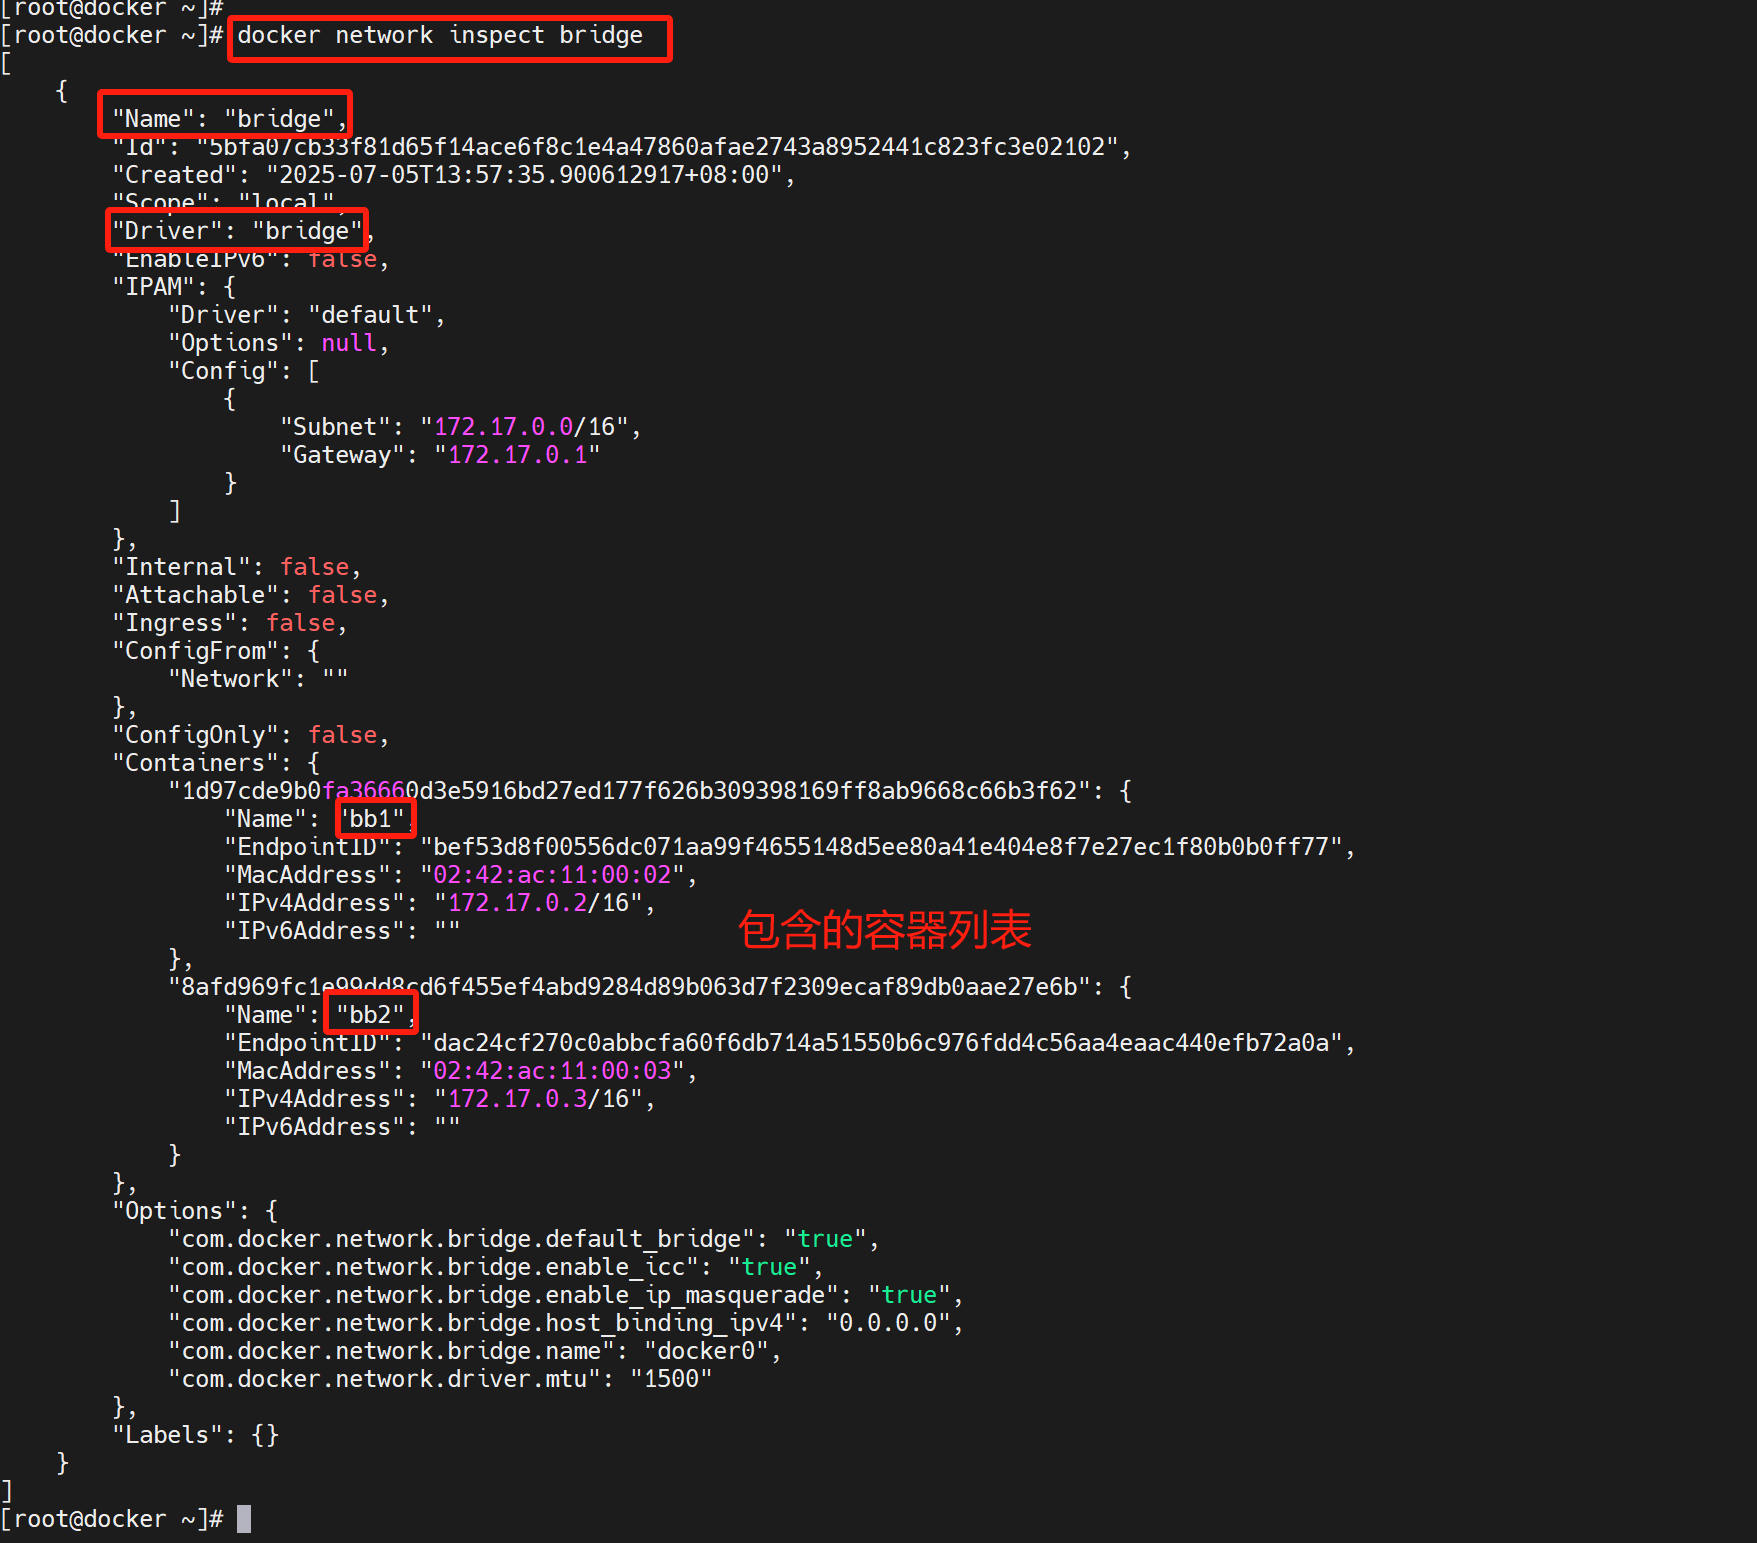Click the cursor at the final shell prompt

tap(244, 1519)
